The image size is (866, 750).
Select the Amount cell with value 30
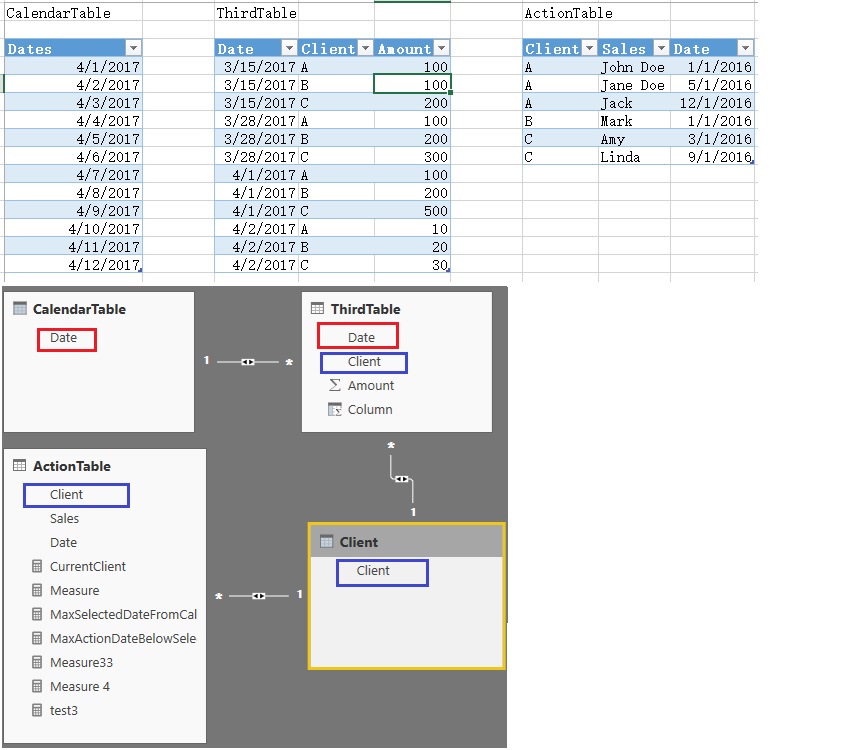click(412, 265)
